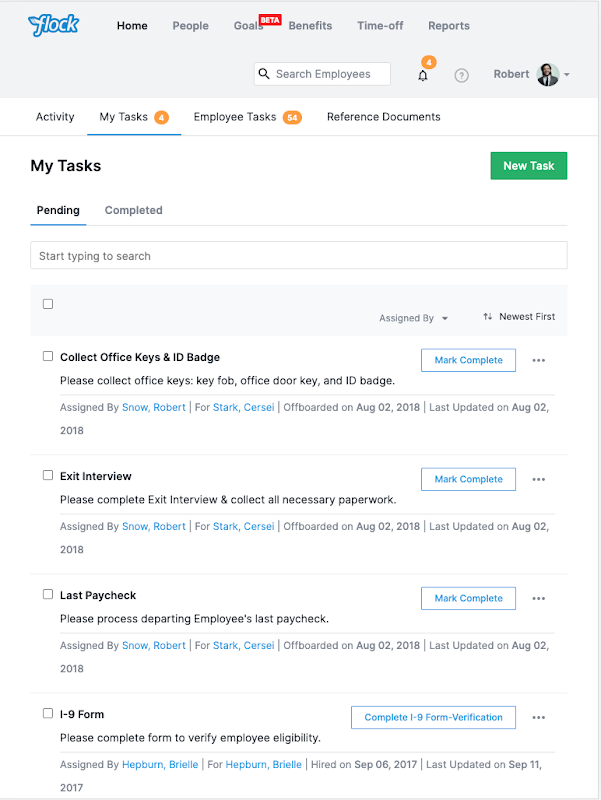Check the Collect Office Keys & ID Badge checkbox
Screen dimensions: 601x800
click(48, 356)
